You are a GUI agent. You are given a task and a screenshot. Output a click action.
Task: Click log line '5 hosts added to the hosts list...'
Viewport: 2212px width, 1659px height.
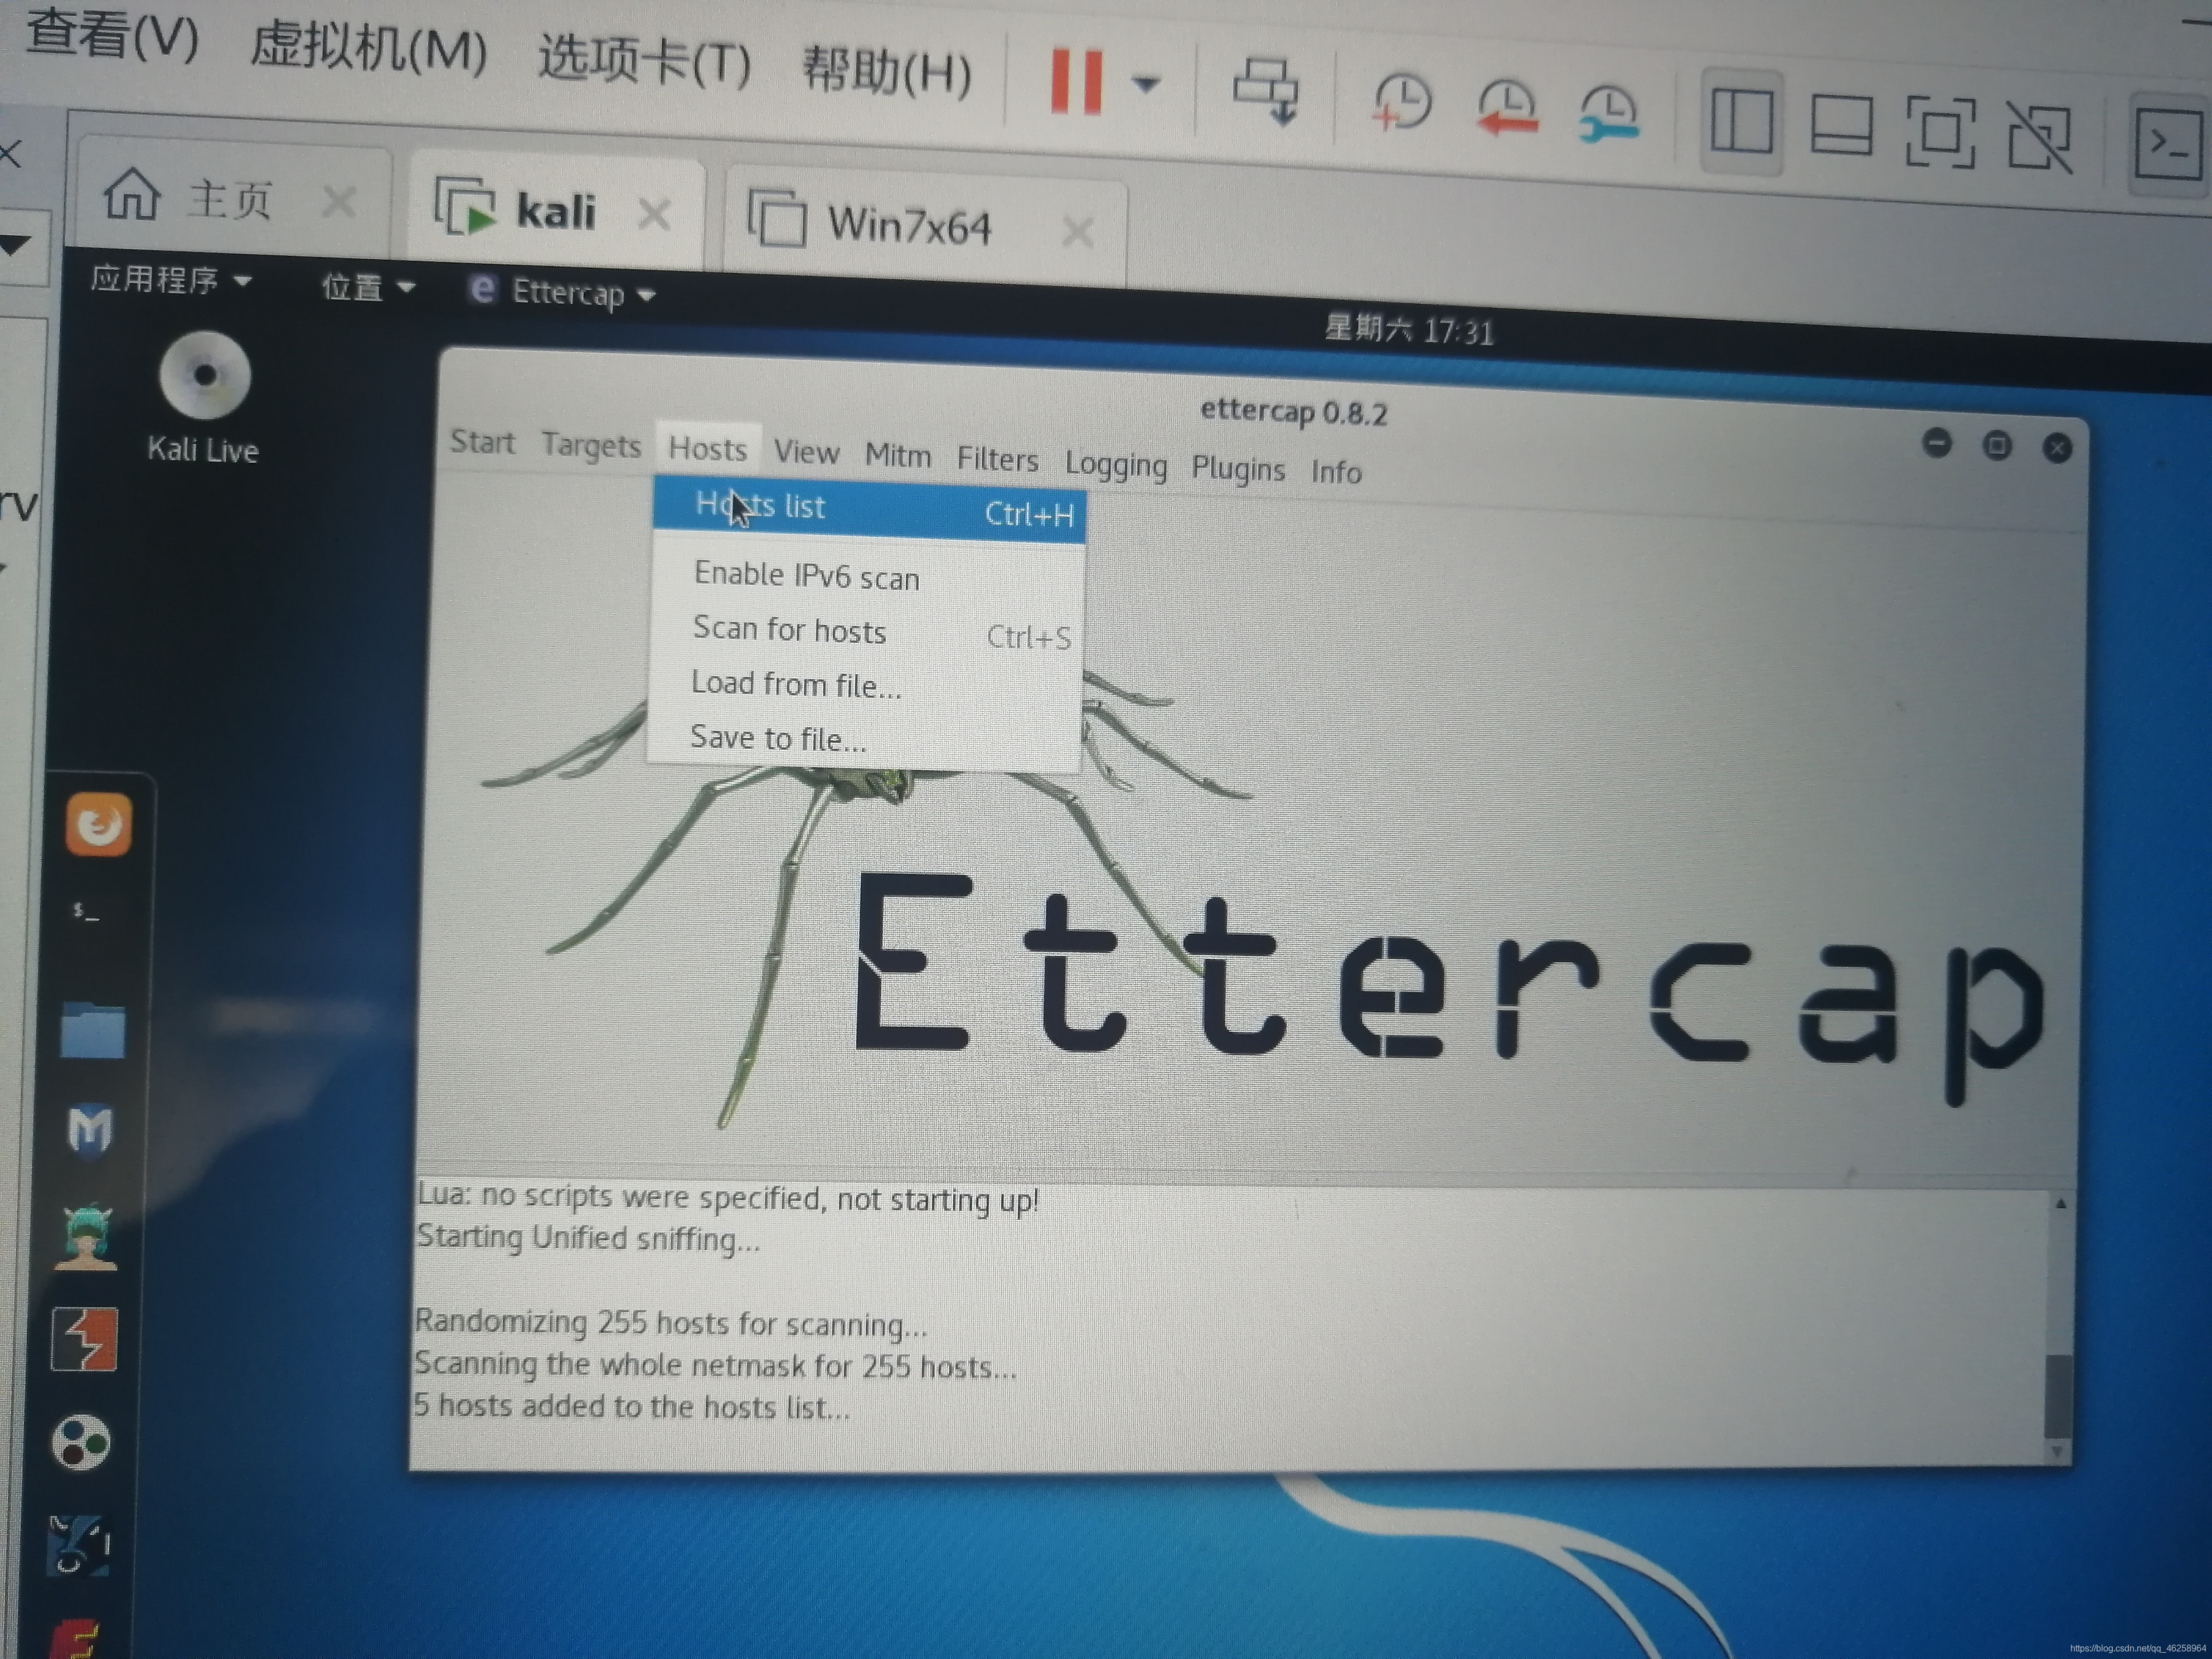click(632, 1406)
